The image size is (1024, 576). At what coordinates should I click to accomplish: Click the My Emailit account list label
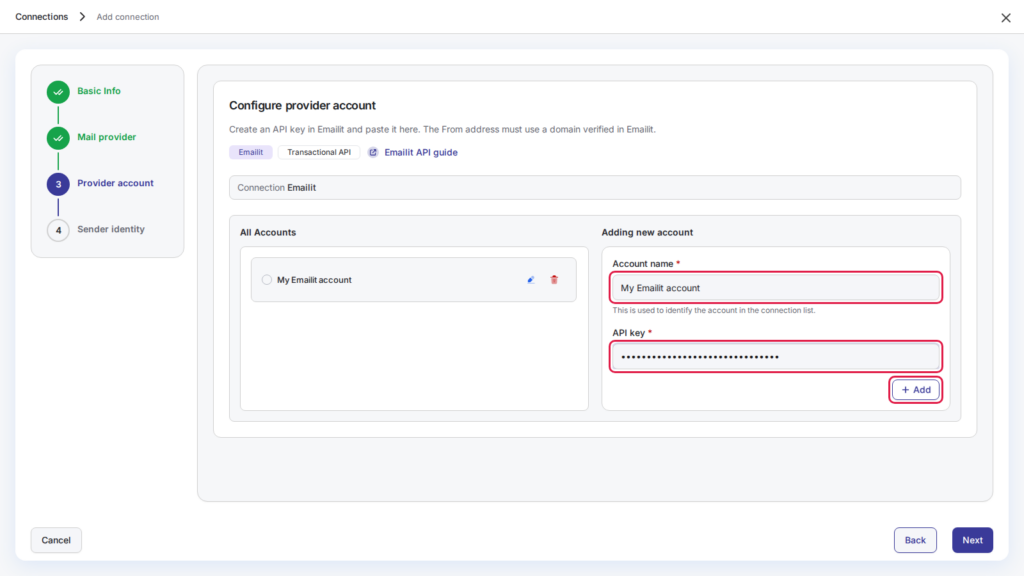[x=314, y=280]
